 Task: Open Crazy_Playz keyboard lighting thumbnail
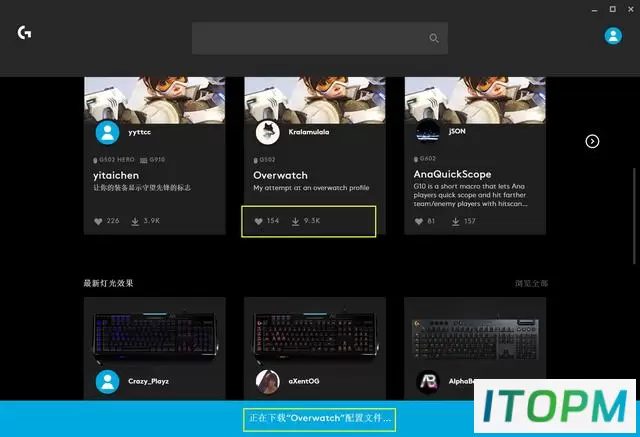(x=154, y=337)
